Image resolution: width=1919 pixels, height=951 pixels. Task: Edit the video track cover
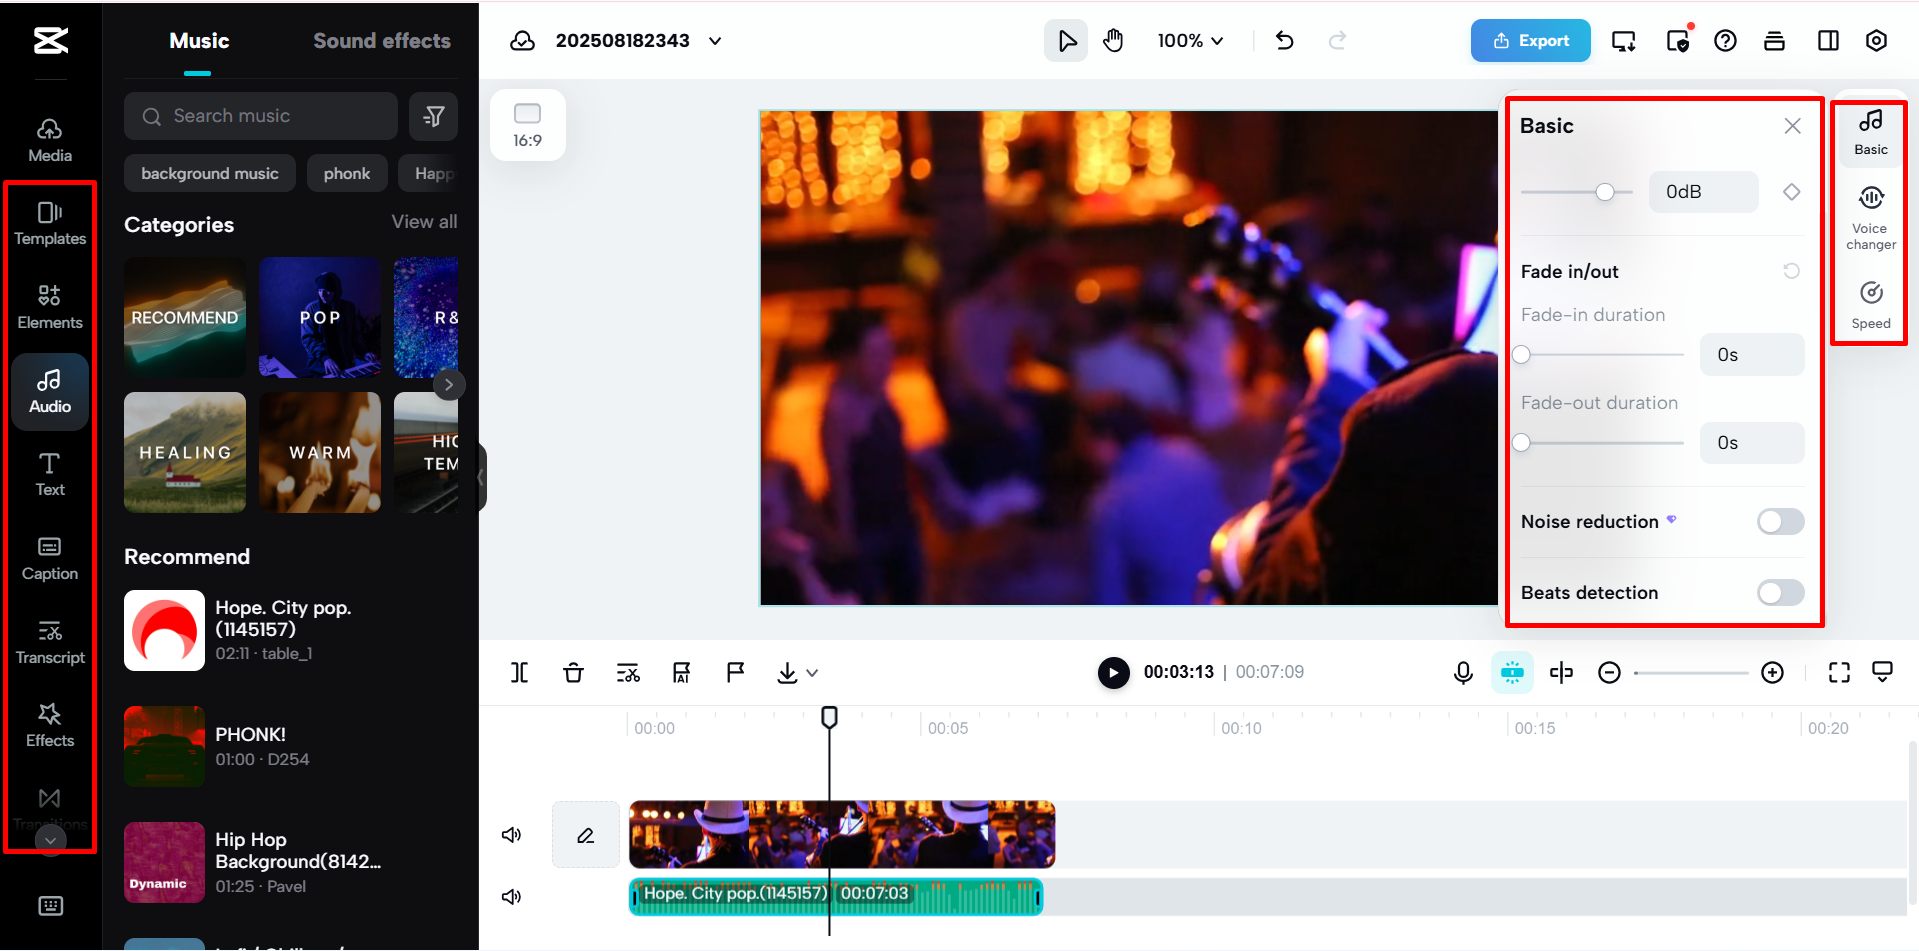pyautogui.click(x=586, y=835)
